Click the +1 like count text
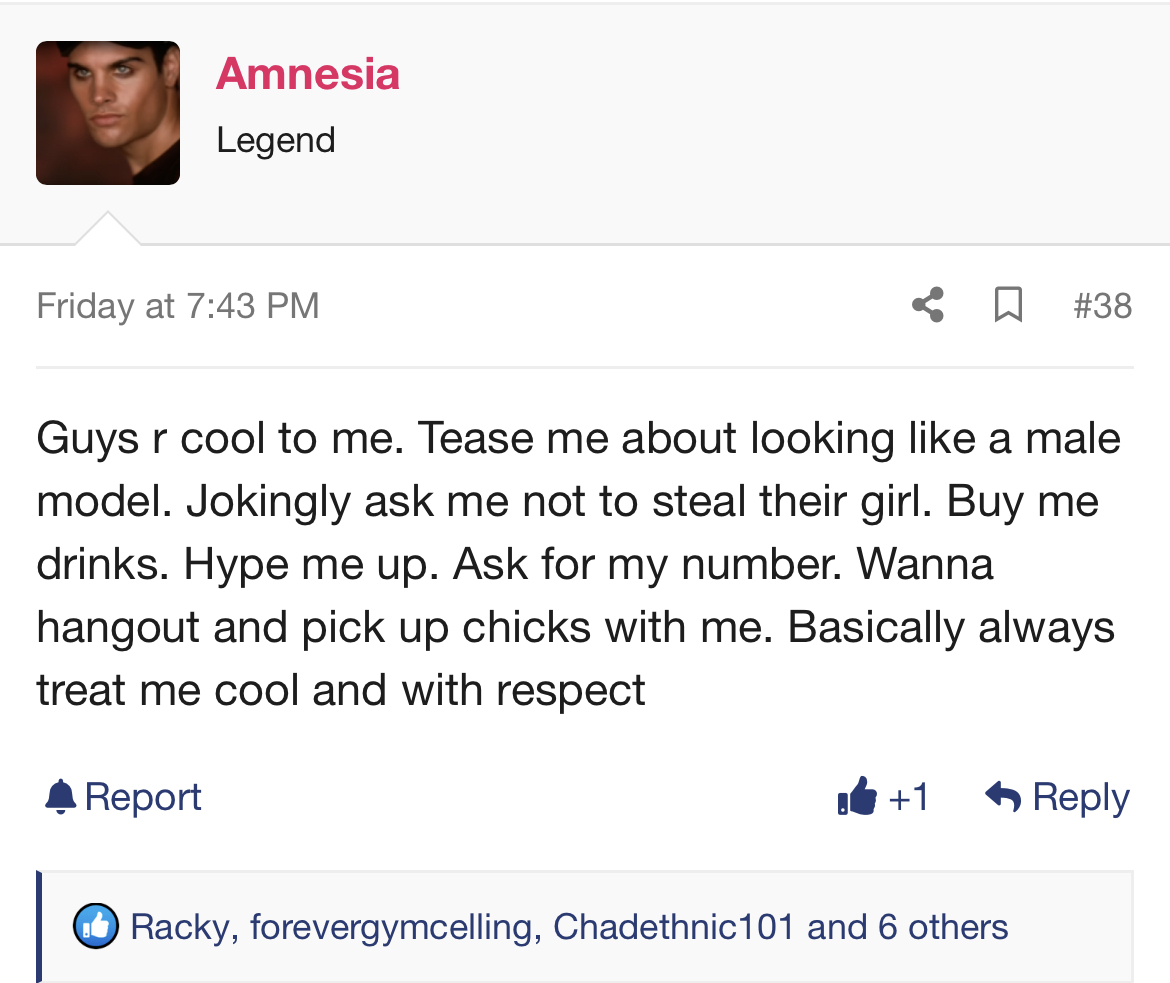1170x983 pixels. 909,797
